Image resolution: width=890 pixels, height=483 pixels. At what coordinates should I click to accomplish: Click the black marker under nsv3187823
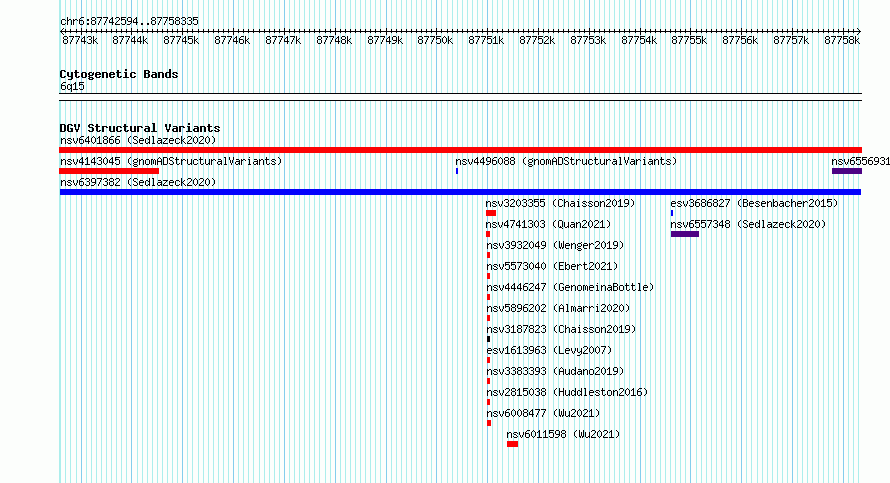488,339
